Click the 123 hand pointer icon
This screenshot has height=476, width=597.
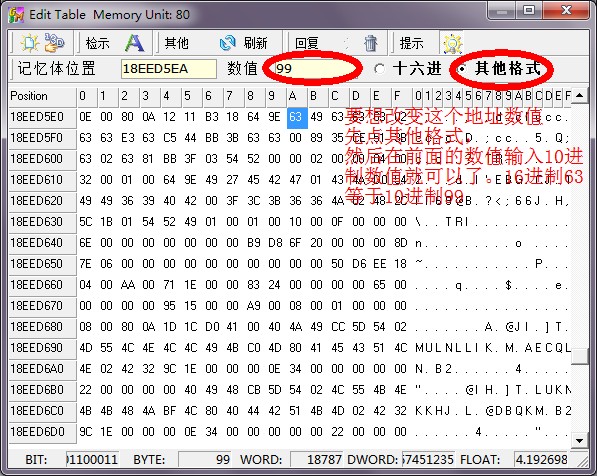pyautogui.click(x=54, y=43)
